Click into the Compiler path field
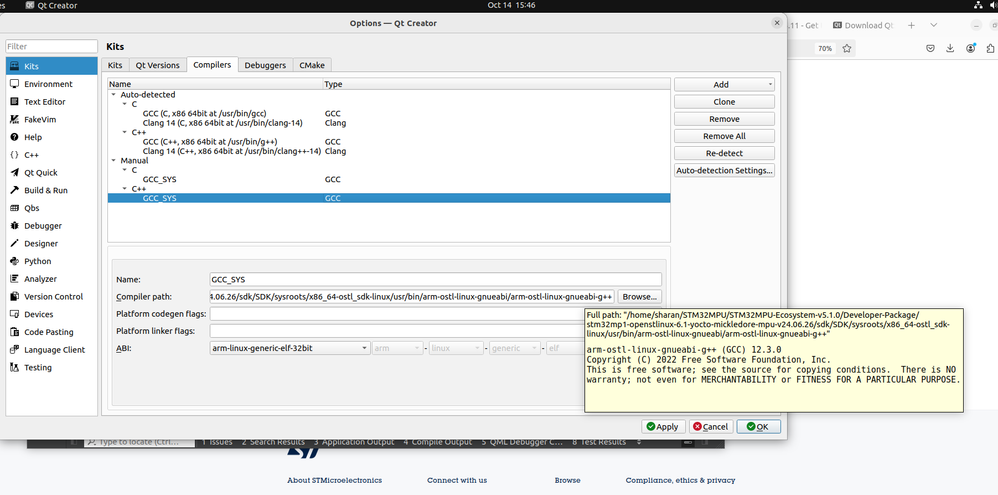 (412, 296)
